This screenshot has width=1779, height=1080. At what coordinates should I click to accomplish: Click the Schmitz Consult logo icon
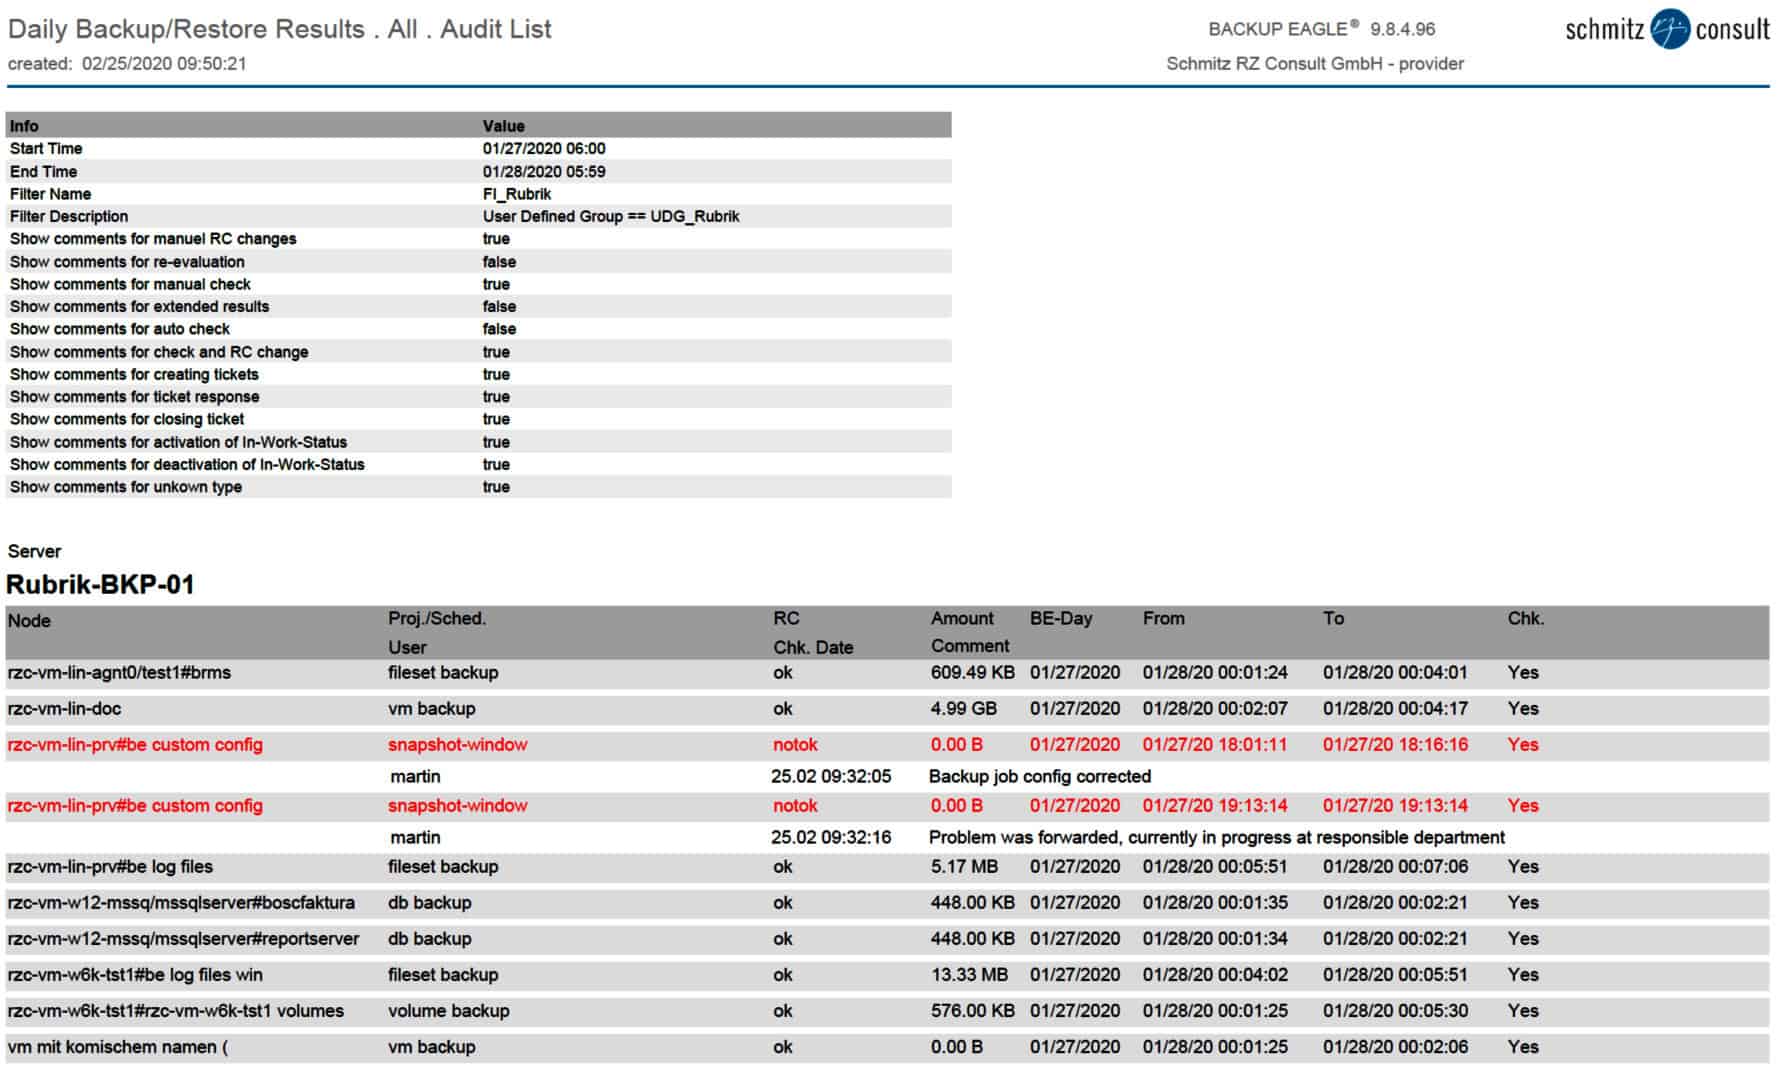coord(1669,29)
